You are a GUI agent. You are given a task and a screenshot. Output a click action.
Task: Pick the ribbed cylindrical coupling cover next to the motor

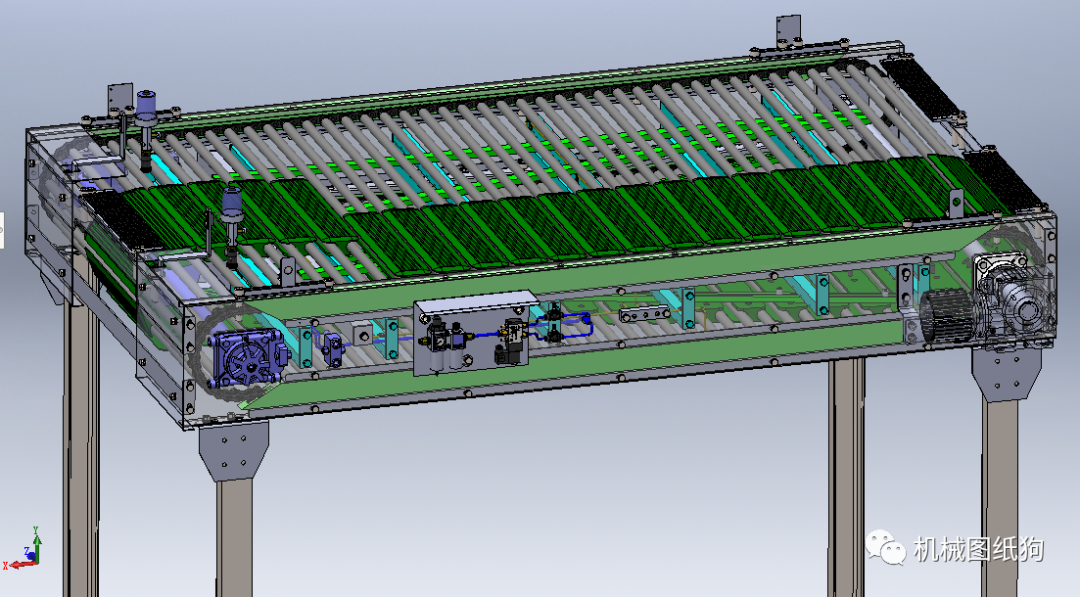point(948,316)
